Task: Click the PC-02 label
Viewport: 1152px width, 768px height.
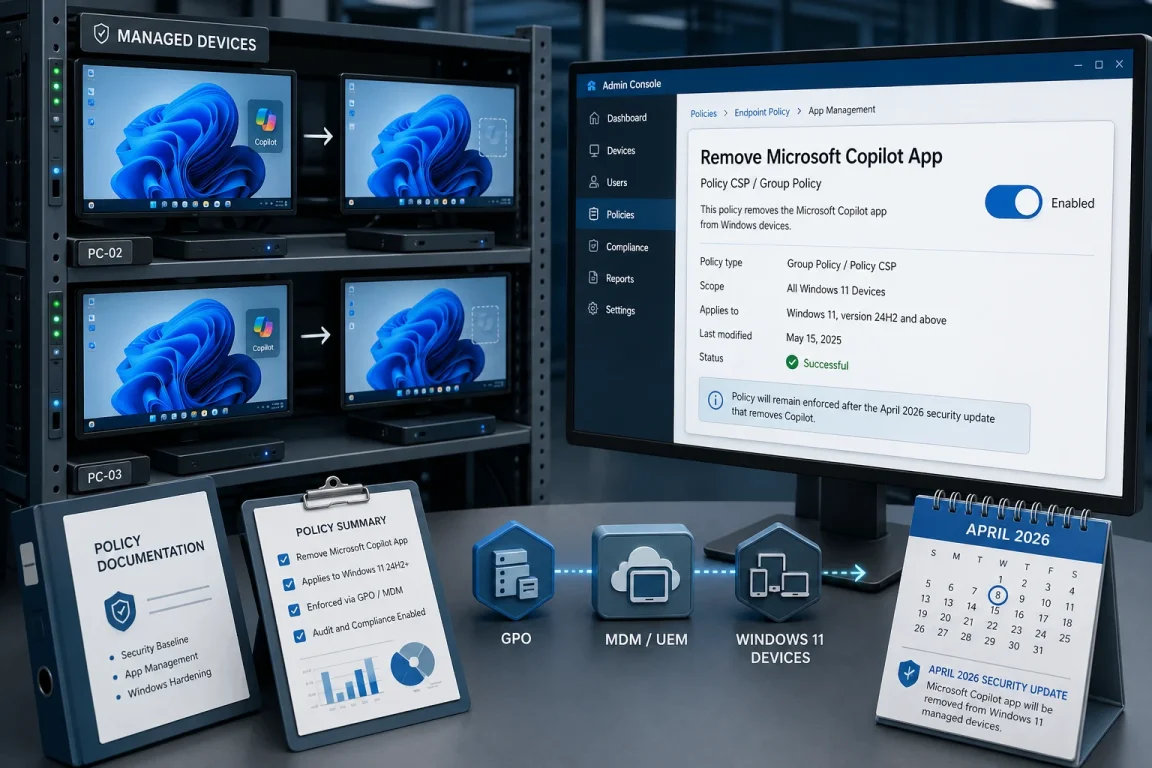Action: click(105, 253)
